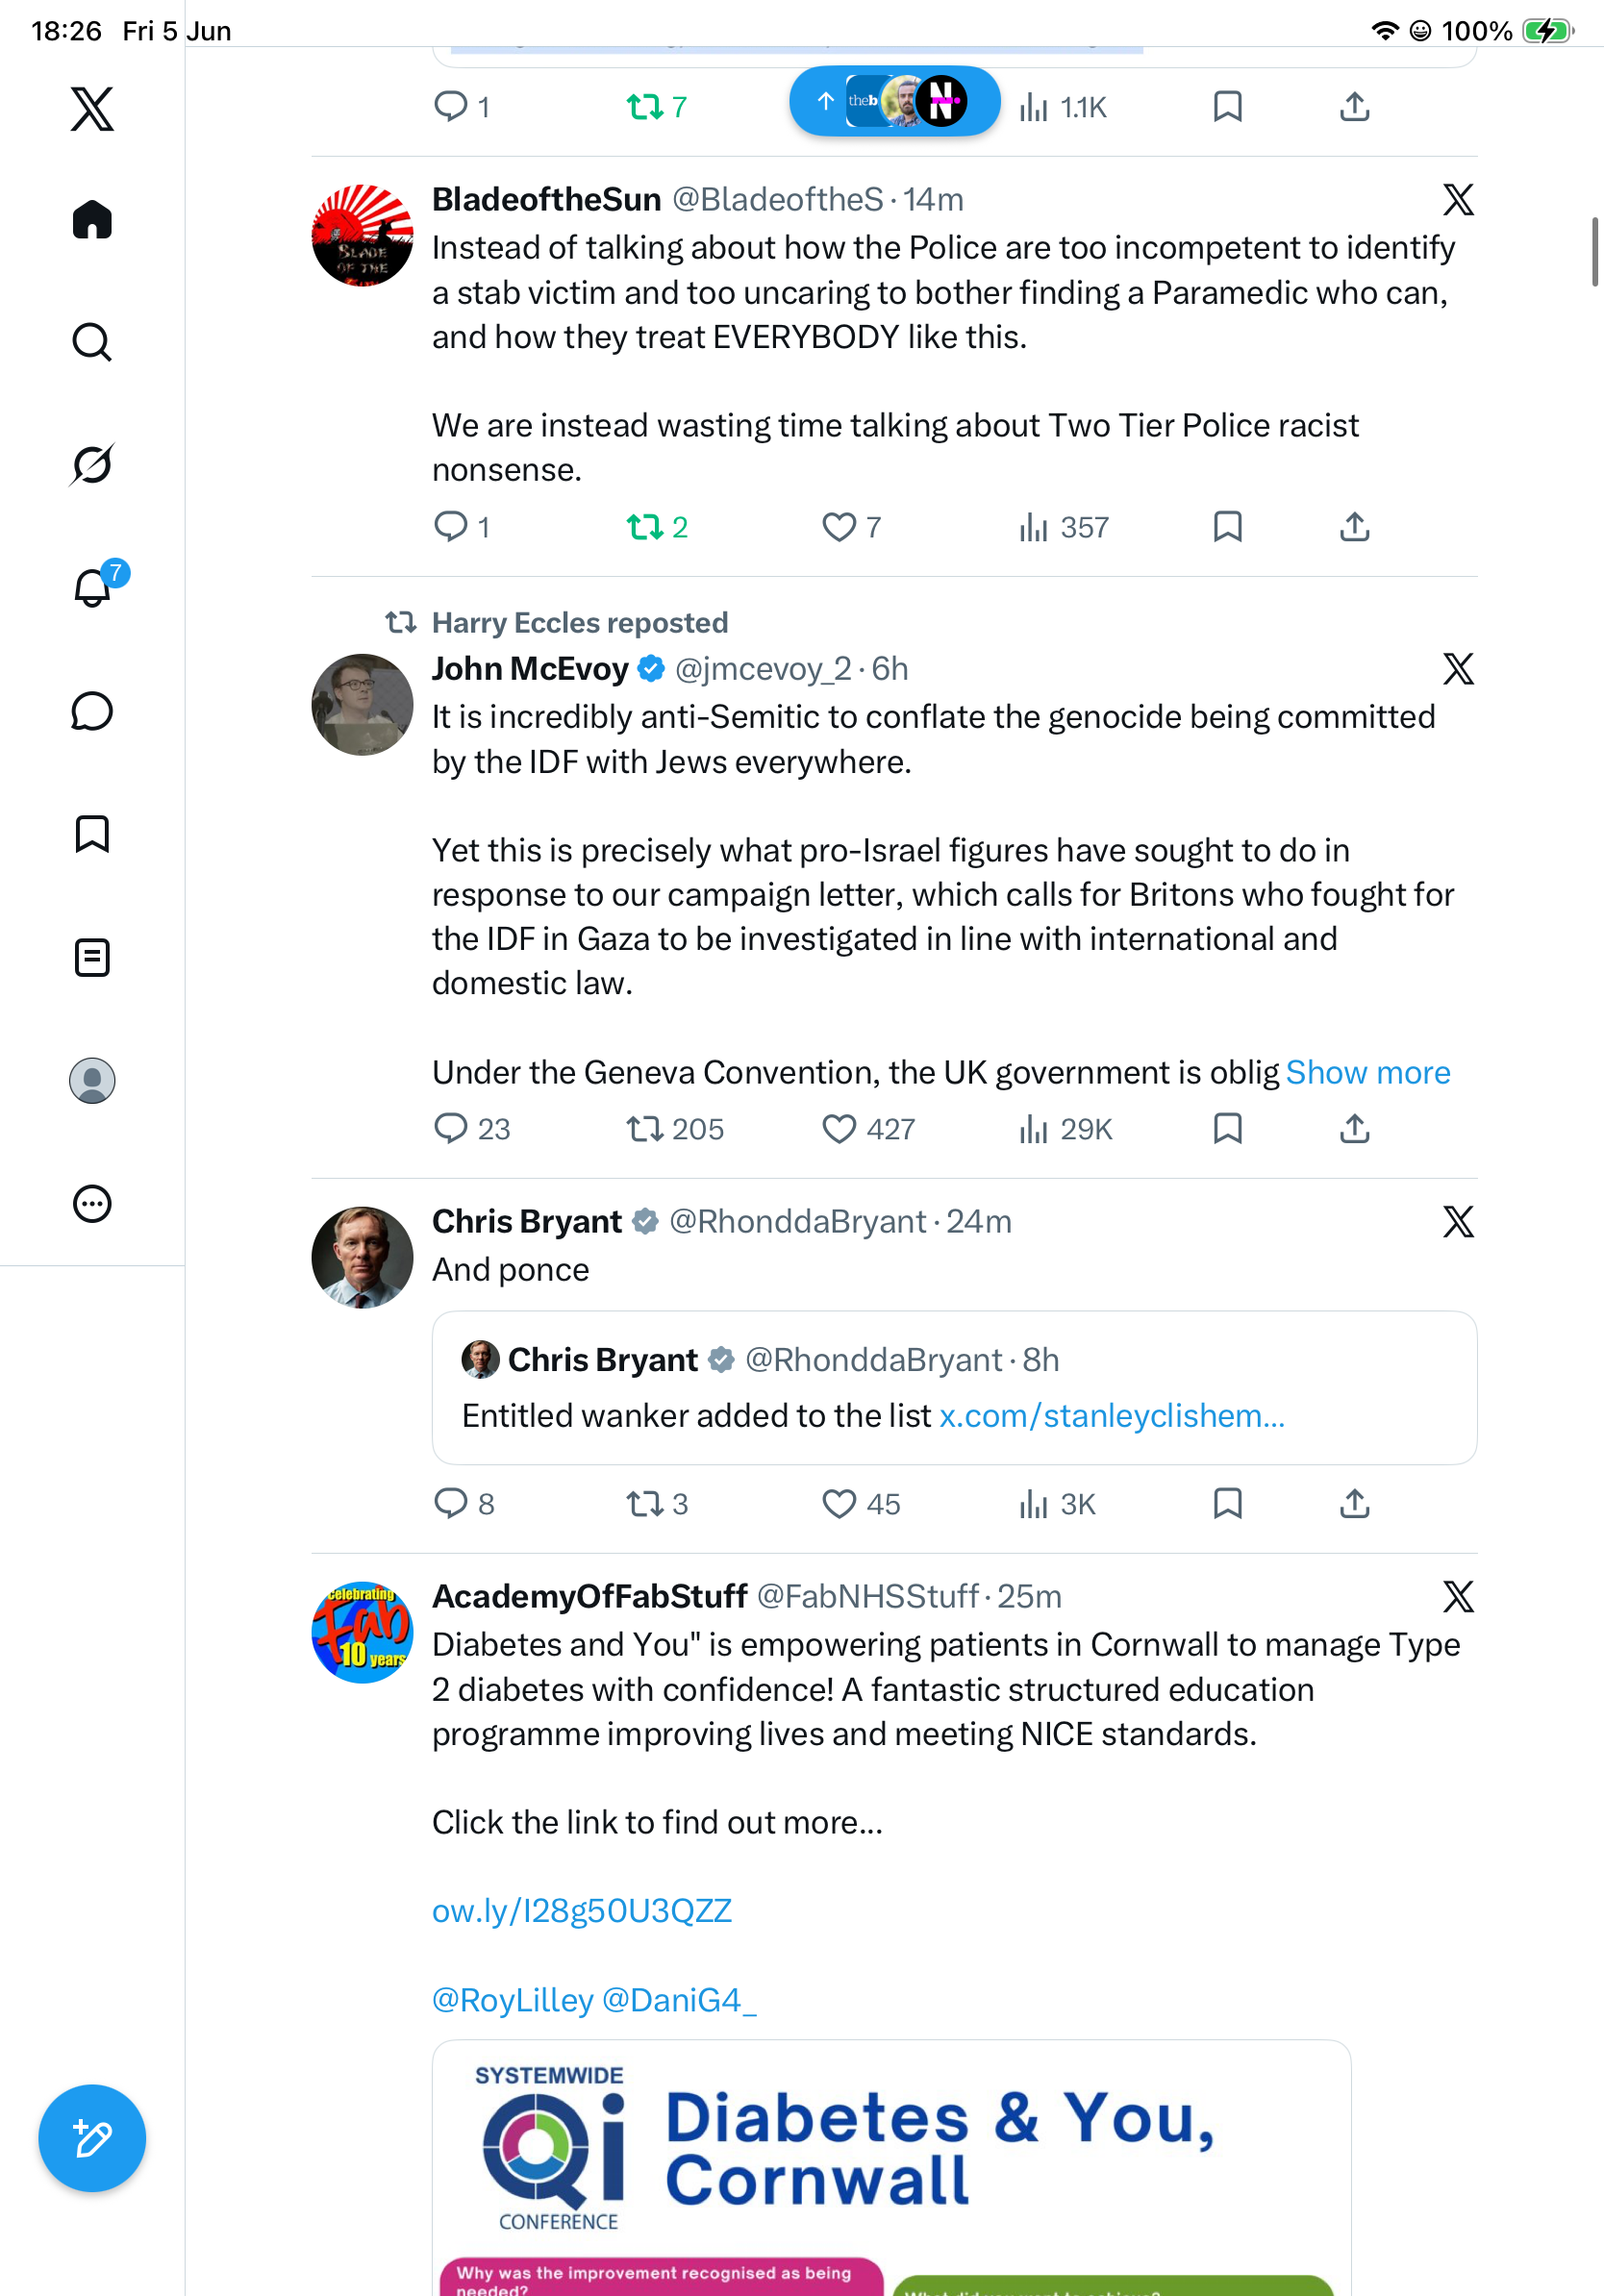The width and height of the screenshot is (1604, 2296).
Task: Bookmark the John McEvoy post
Action: pos(1227,1129)
